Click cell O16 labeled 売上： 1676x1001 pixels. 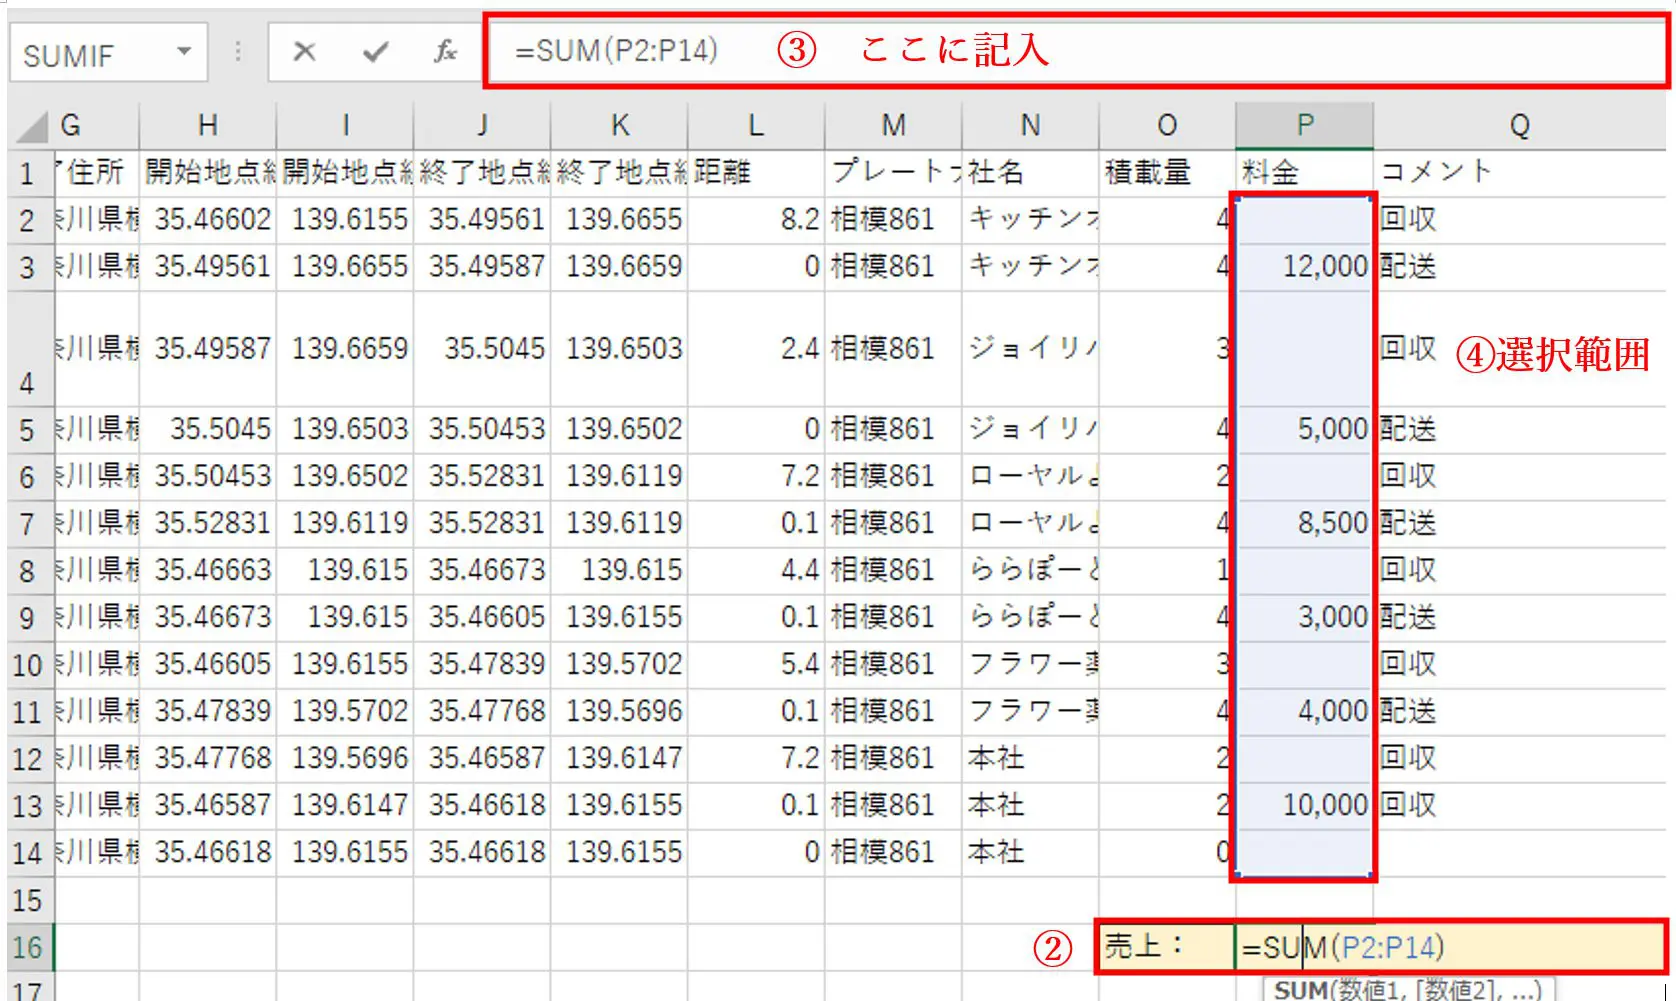(1165, 946)
